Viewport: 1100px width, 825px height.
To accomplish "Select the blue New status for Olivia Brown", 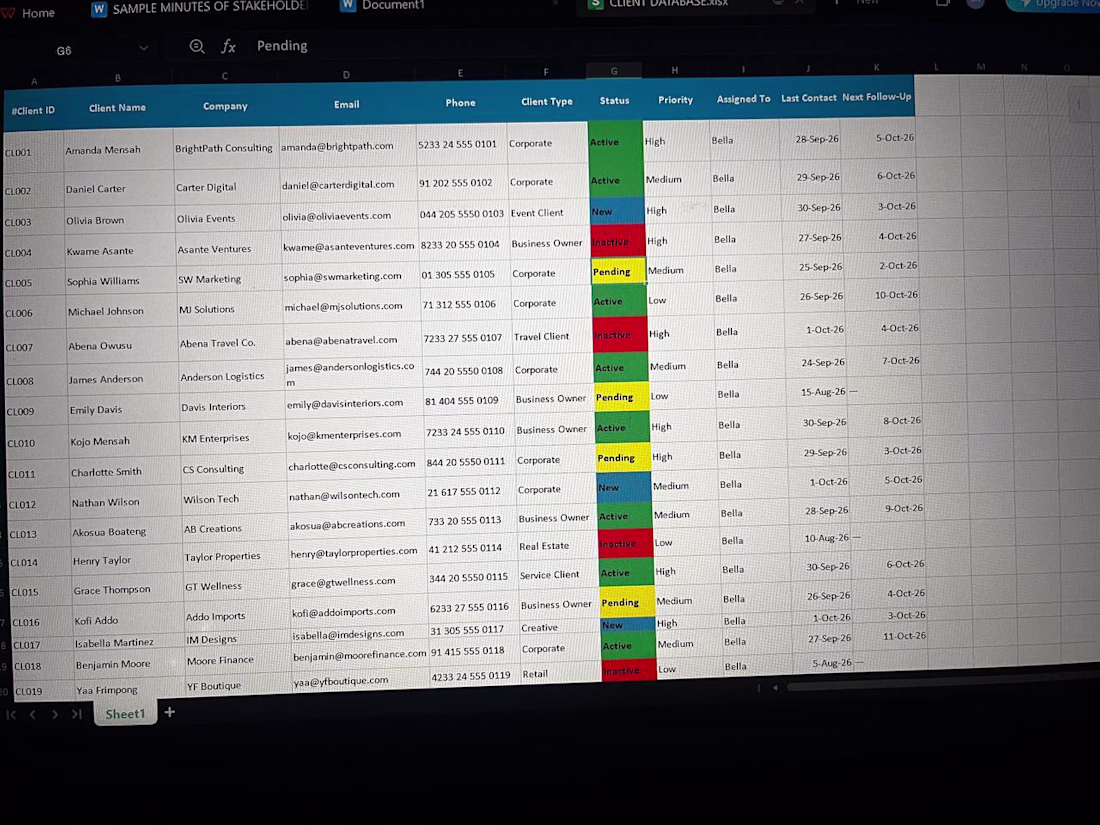I will coord(617,211).
